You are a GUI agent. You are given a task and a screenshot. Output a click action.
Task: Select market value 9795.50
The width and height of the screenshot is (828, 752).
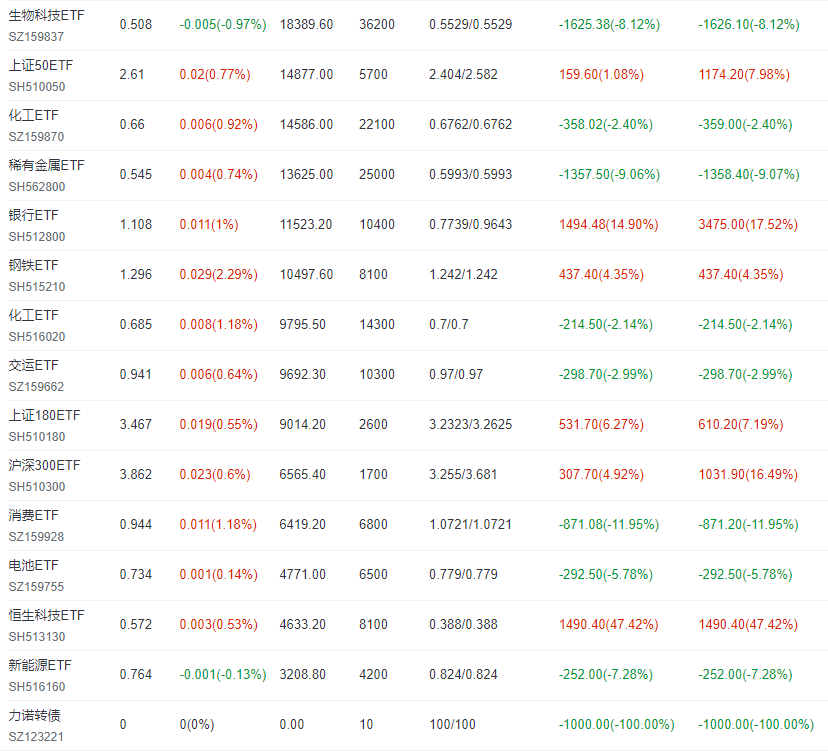[303, 324]
